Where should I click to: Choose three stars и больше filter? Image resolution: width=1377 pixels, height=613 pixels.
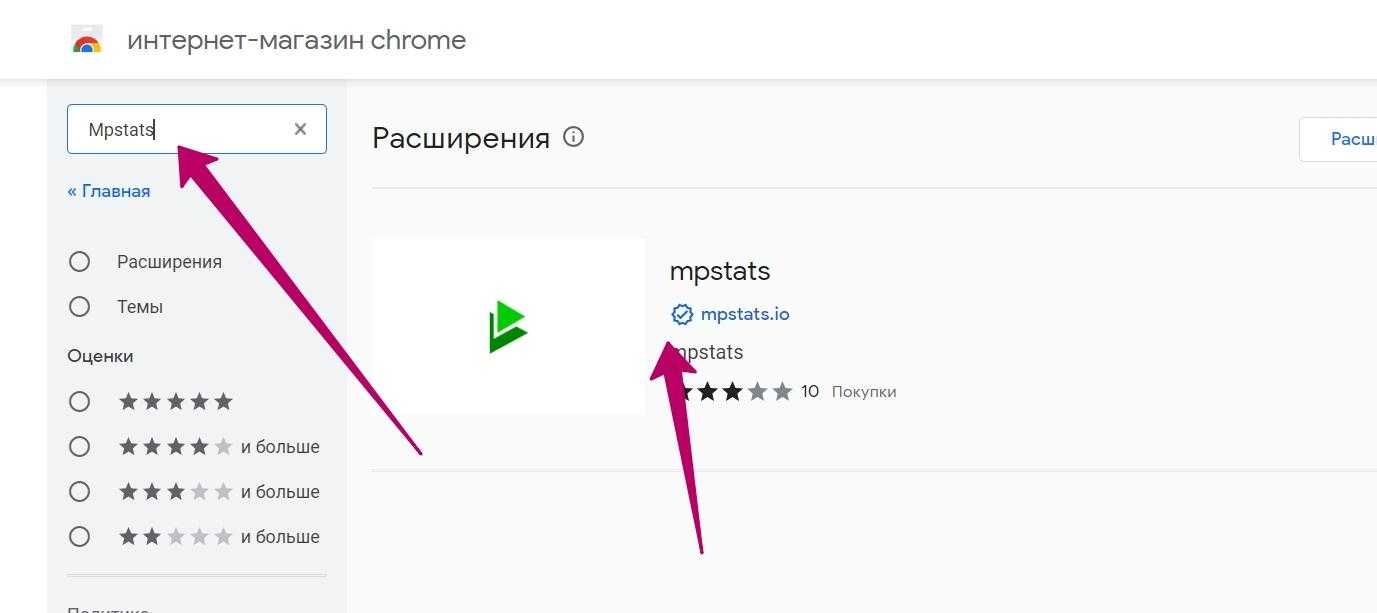(80, 492)
